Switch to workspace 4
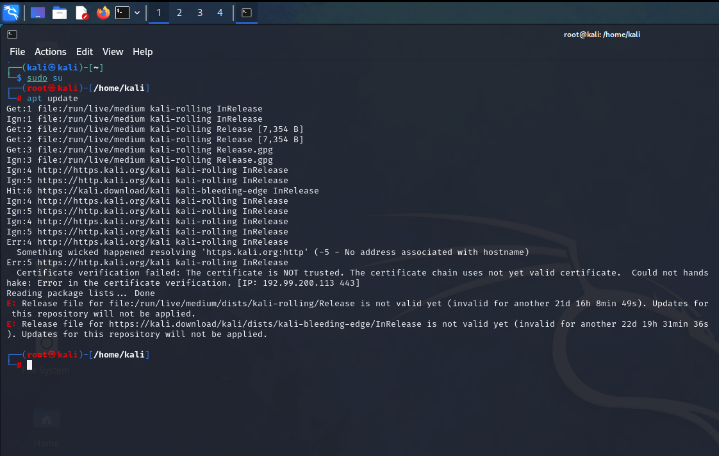This screenshot has width=719, height=456. click(x=220, y=13)
